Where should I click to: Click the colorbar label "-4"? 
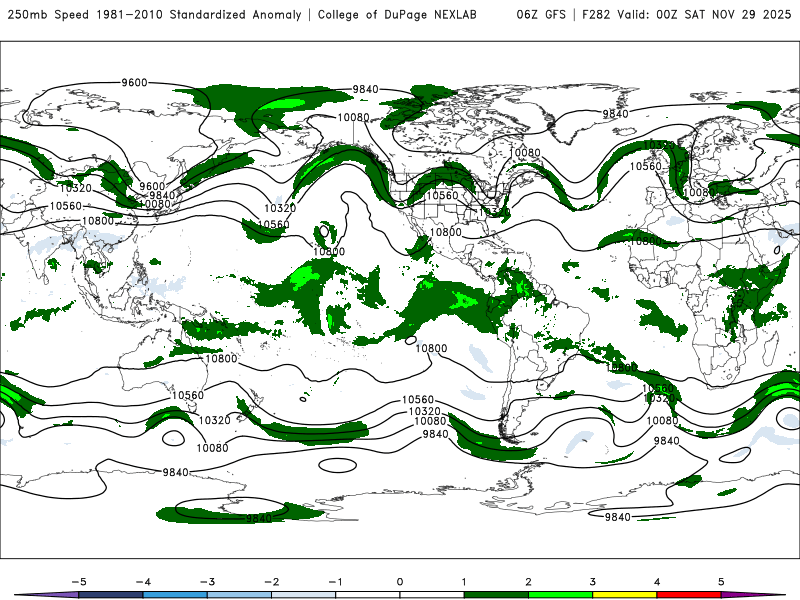[x=143, y=582]
